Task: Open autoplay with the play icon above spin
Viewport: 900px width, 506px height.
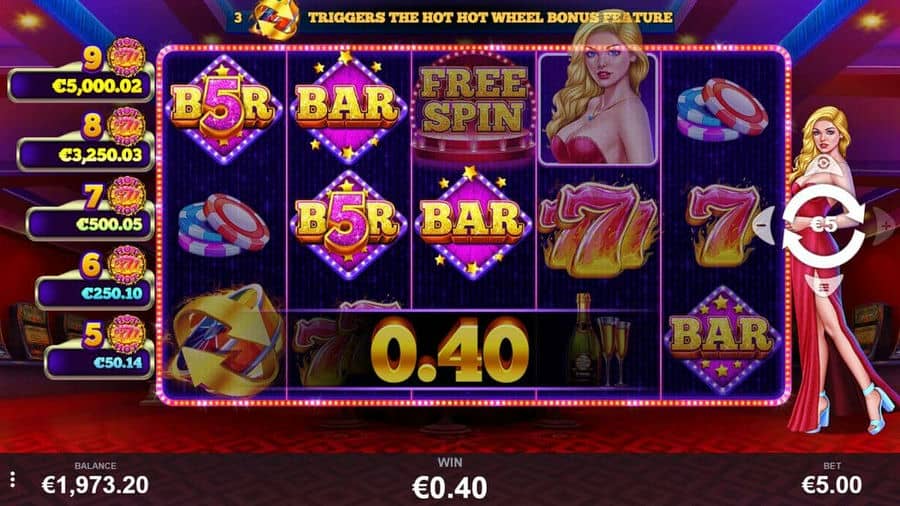Action: pyautogui.click(x=824, y=164)
